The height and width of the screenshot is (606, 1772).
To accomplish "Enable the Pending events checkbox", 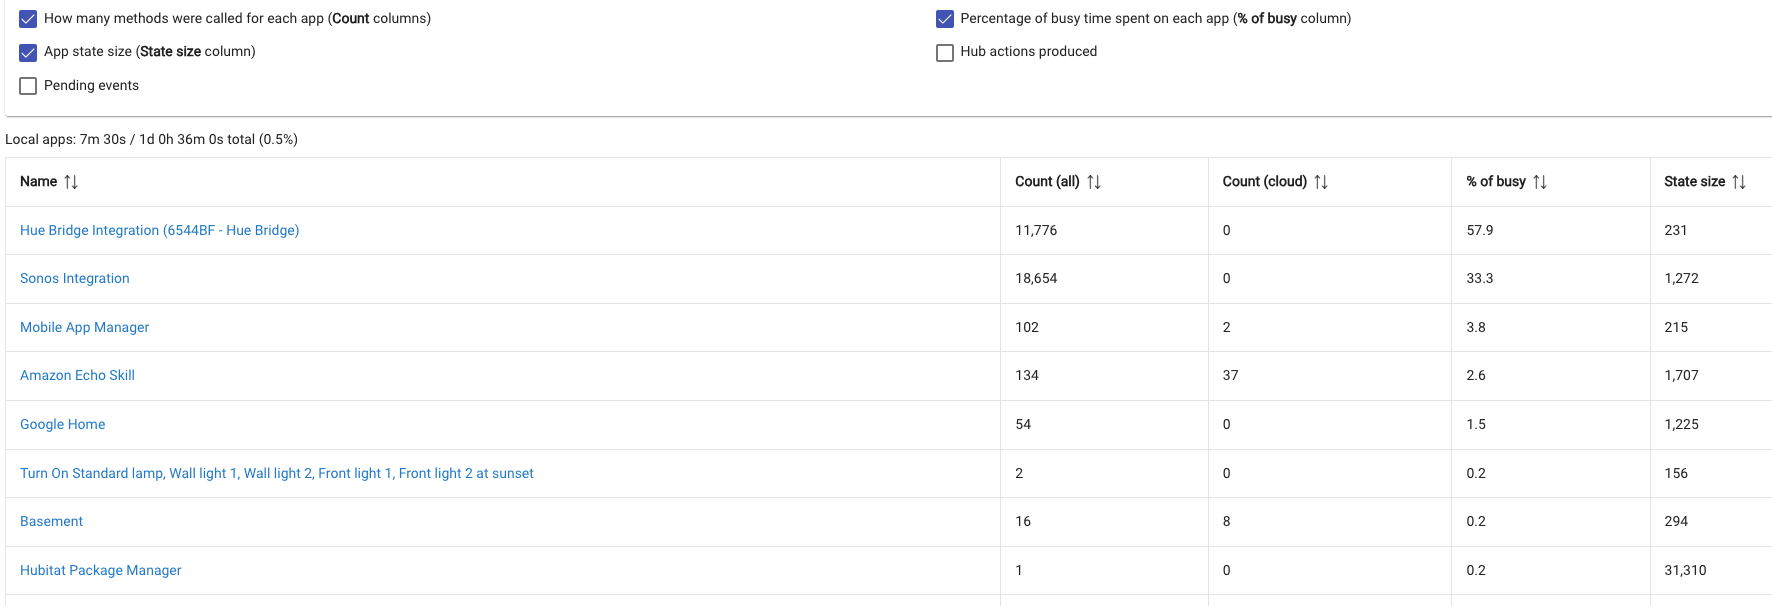I will point(28,86).
